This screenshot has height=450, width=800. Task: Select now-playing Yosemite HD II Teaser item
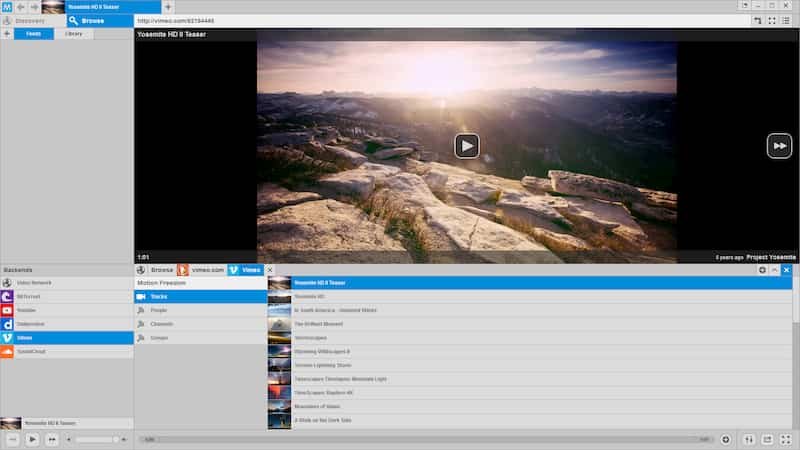click(x=67, y=423)
